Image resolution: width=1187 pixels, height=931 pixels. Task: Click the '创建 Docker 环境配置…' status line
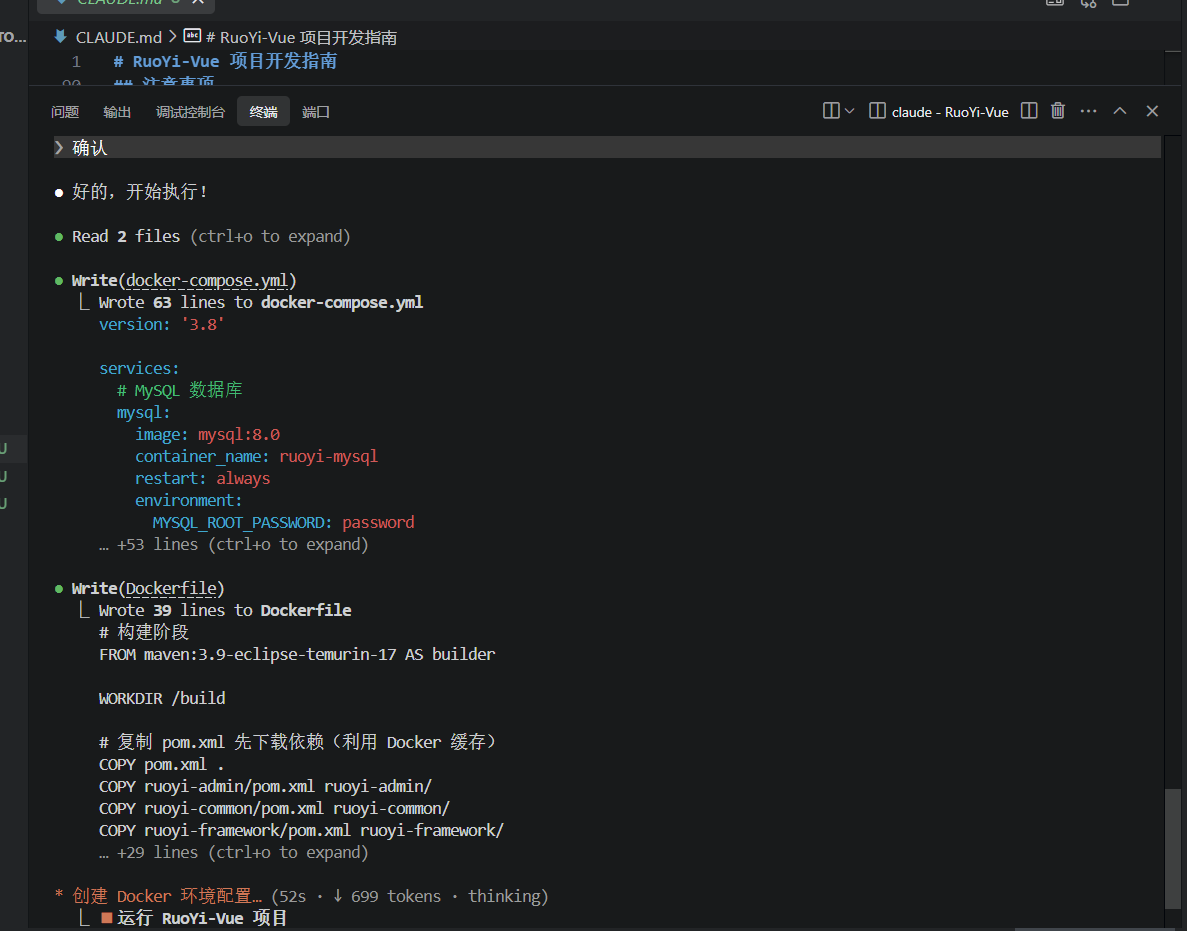pos(167,897)
